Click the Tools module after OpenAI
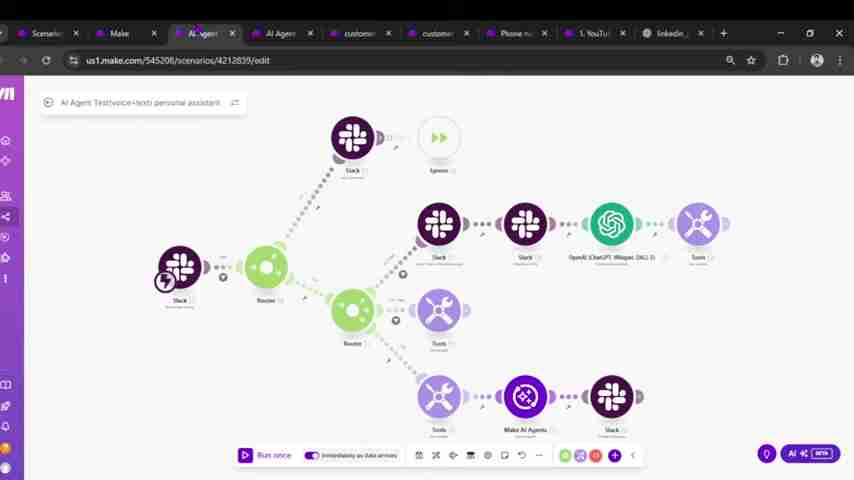 [698, 225]
